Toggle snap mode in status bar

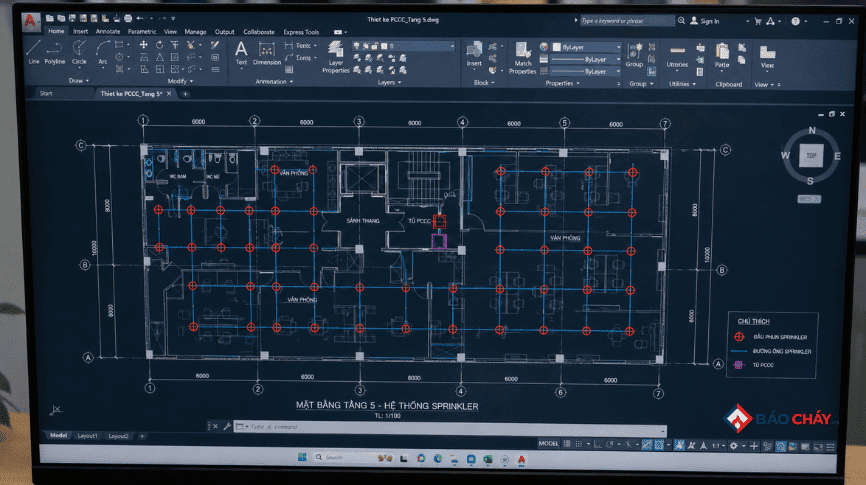[x=578, y=444]
